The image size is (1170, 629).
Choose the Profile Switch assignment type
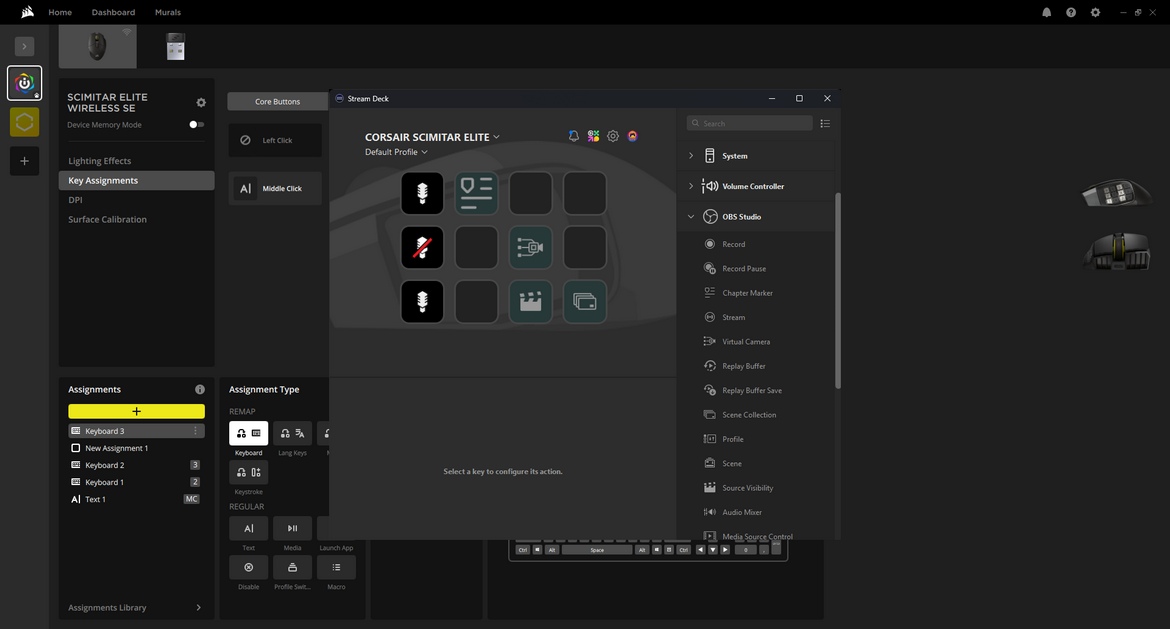[x=292, y=567]
